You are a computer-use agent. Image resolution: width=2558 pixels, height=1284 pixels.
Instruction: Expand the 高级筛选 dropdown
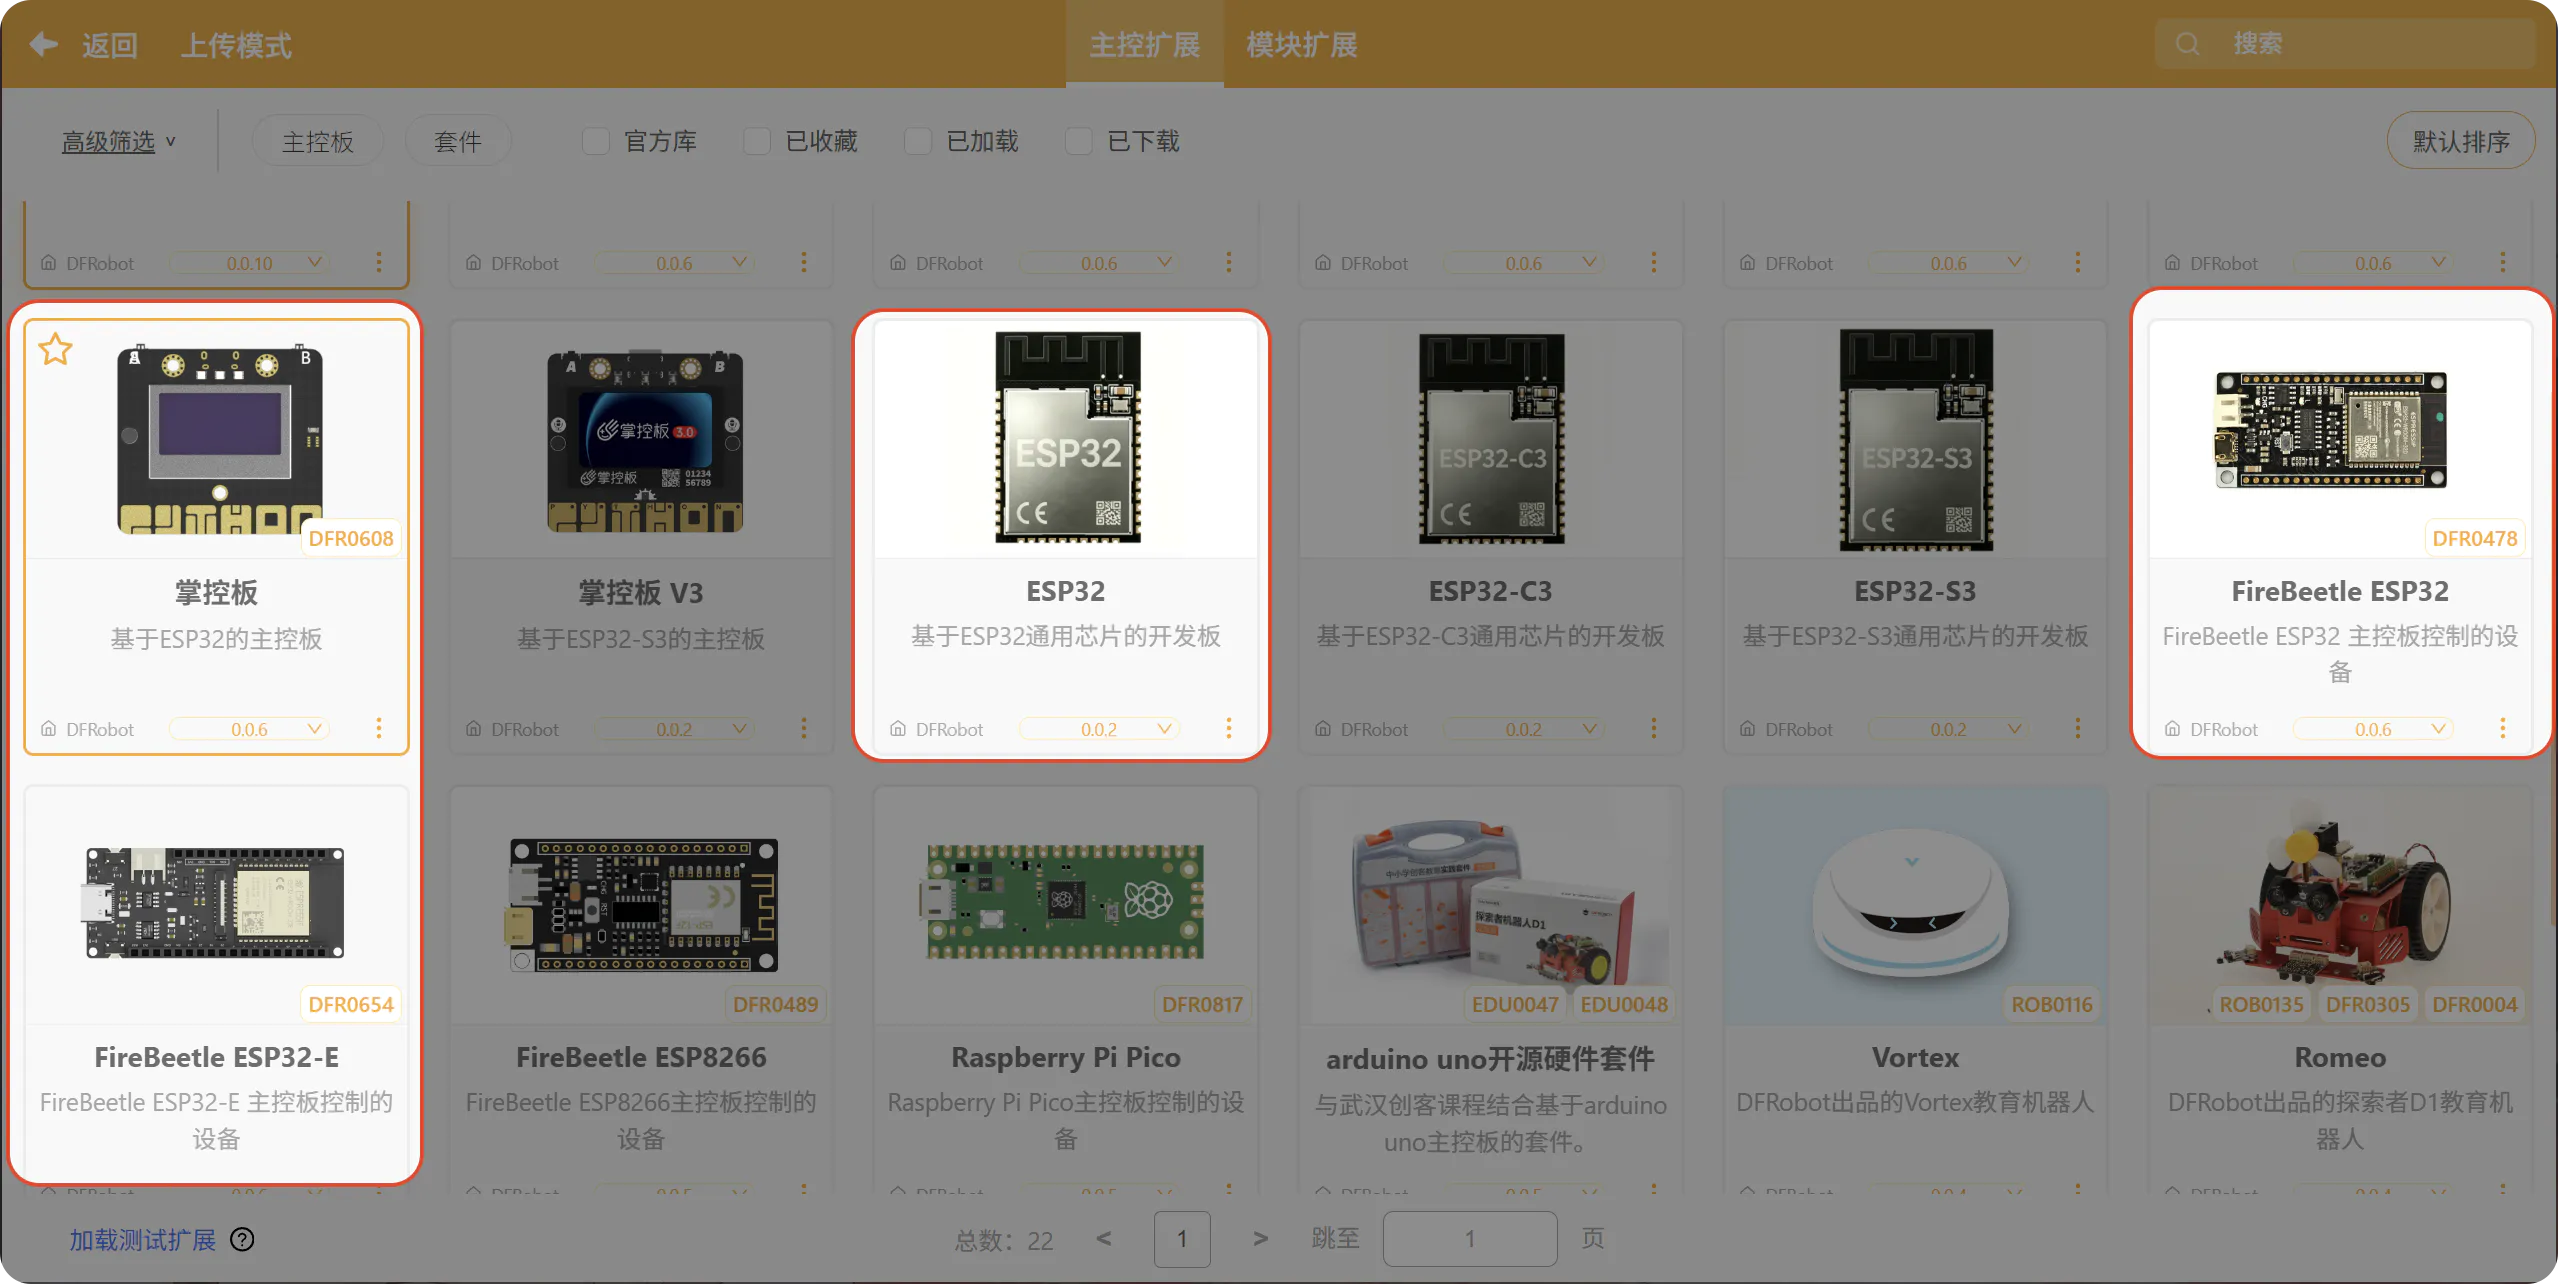click(x=118, y=142)
